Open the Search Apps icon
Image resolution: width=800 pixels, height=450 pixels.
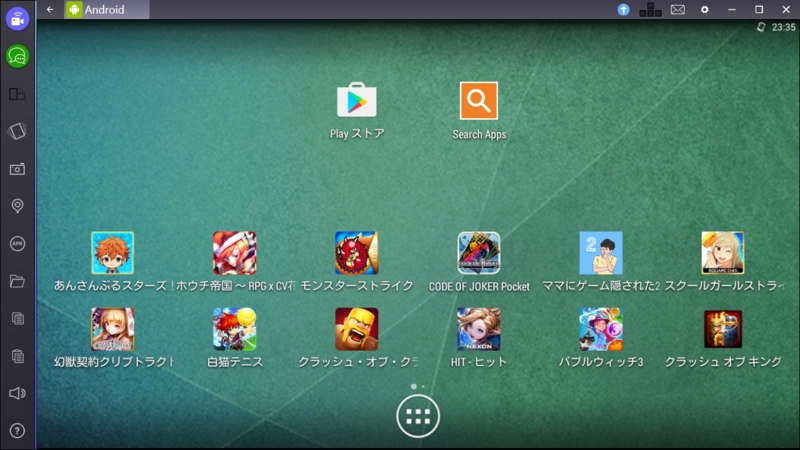click(479, 101)
